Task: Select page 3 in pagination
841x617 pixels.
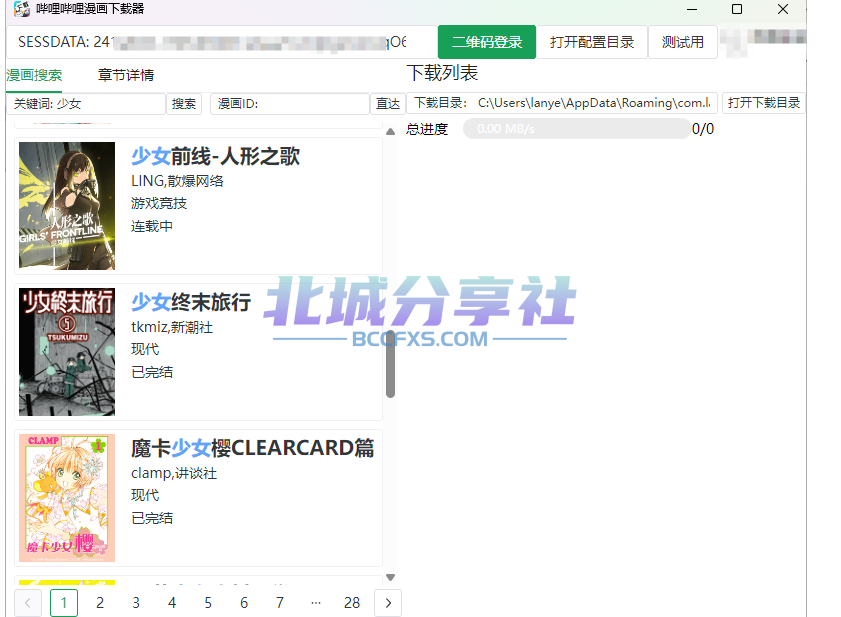Action: [x=136, y=603]
